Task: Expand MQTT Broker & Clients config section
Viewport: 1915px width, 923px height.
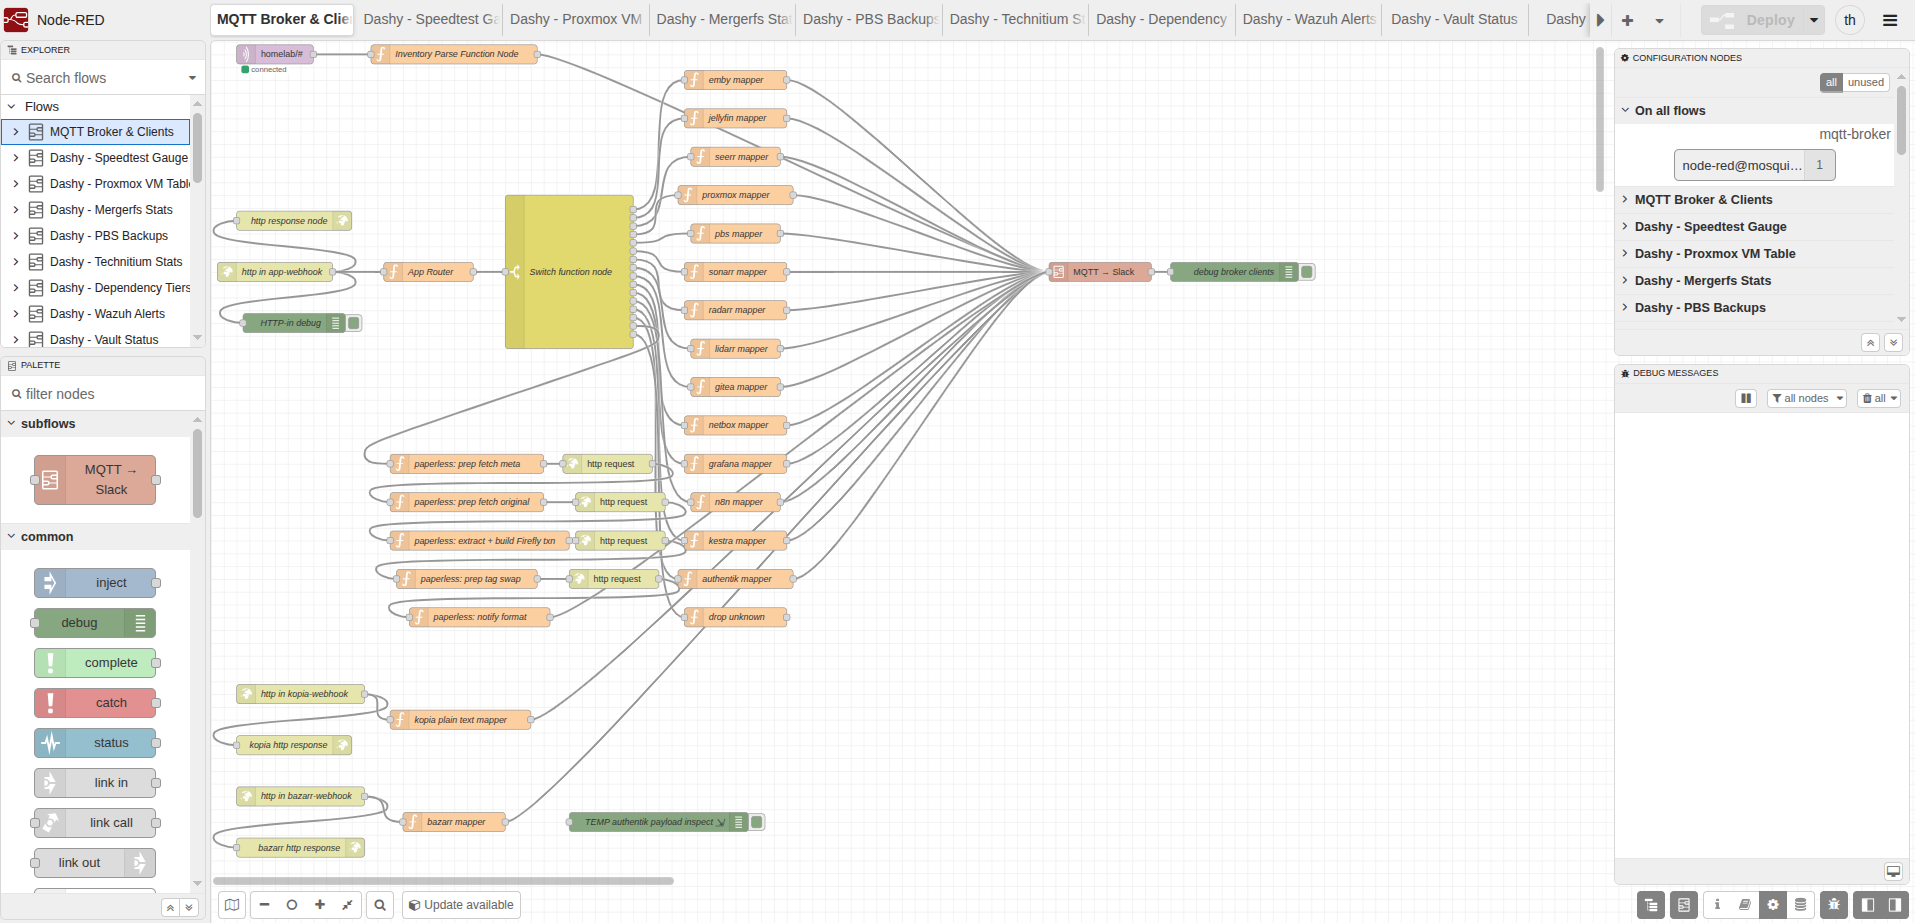Action: (1755, 200)
